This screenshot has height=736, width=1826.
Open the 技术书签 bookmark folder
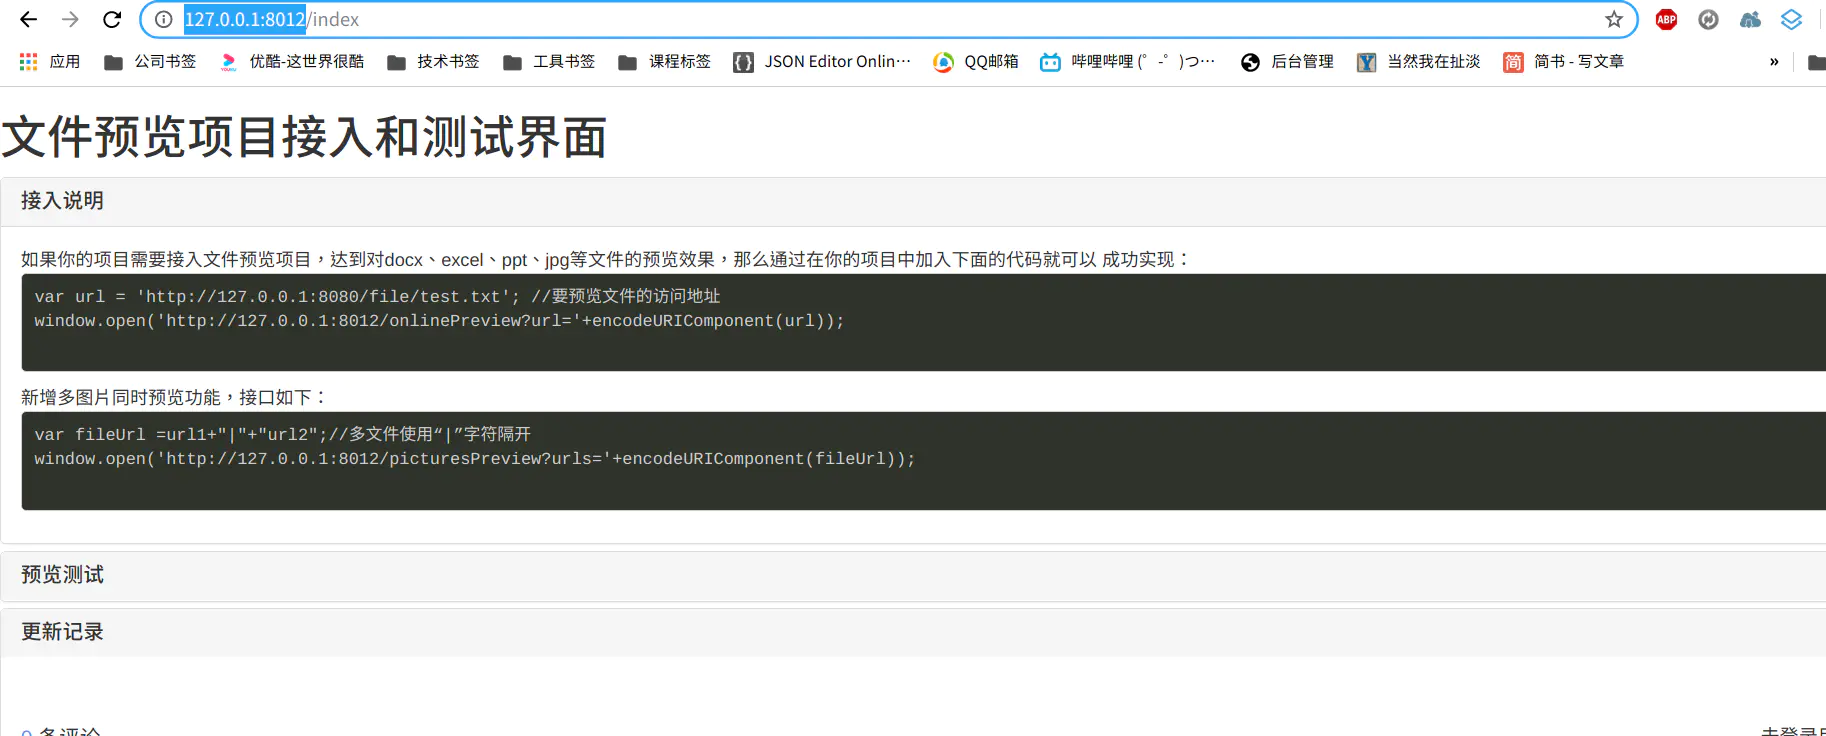pyautogui.click(x=433, y=62)
